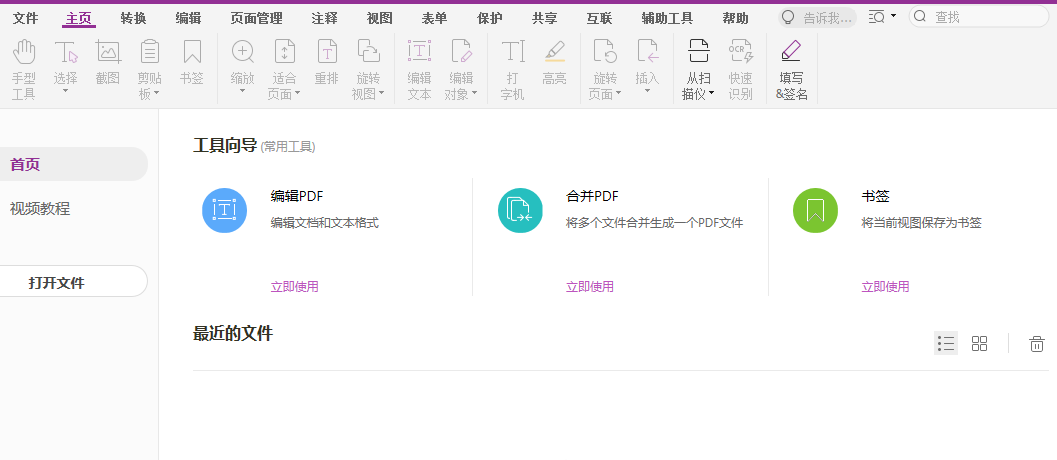Image resolution: width=1057 pixels, height=460 pixels.
Task: Click the From Scanner icon (从扫描仪)
Action: pyautogui.click(x=698, y=52)
